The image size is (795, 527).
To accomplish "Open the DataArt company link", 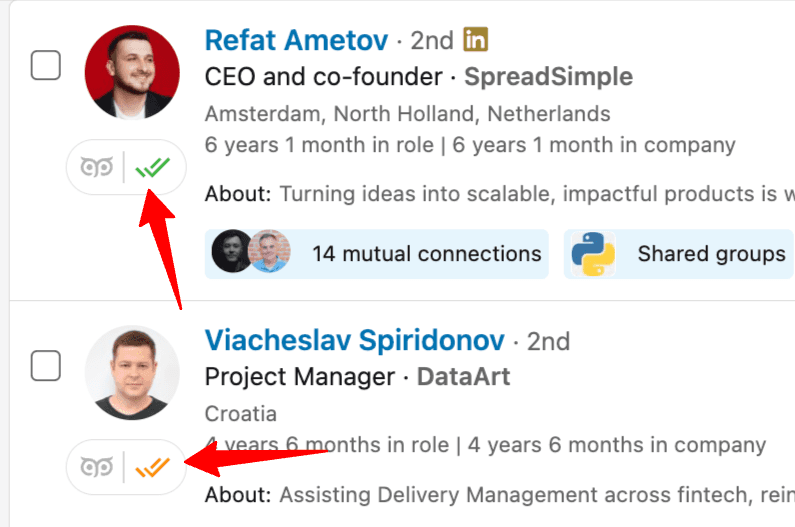I will coord(463,377).
